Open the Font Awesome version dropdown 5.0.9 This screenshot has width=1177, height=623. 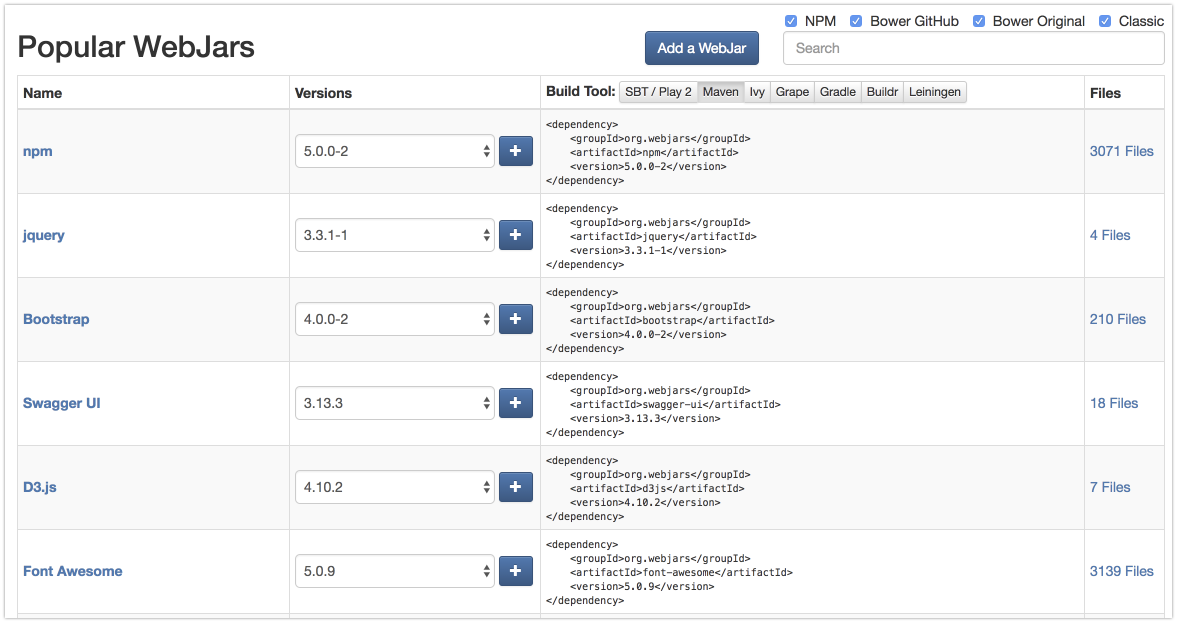(x=395, y=571)
